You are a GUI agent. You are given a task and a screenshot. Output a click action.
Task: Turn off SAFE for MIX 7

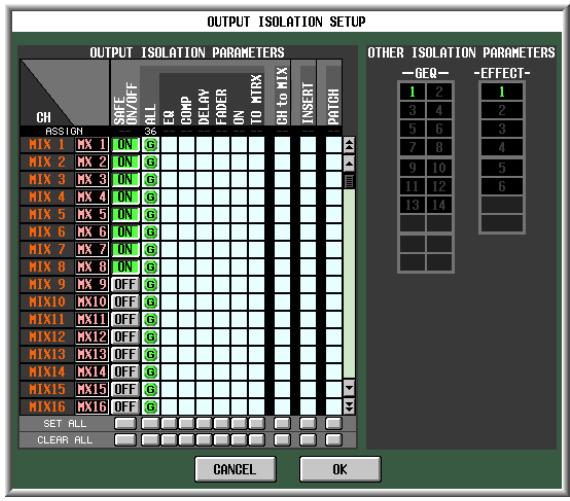125,249
